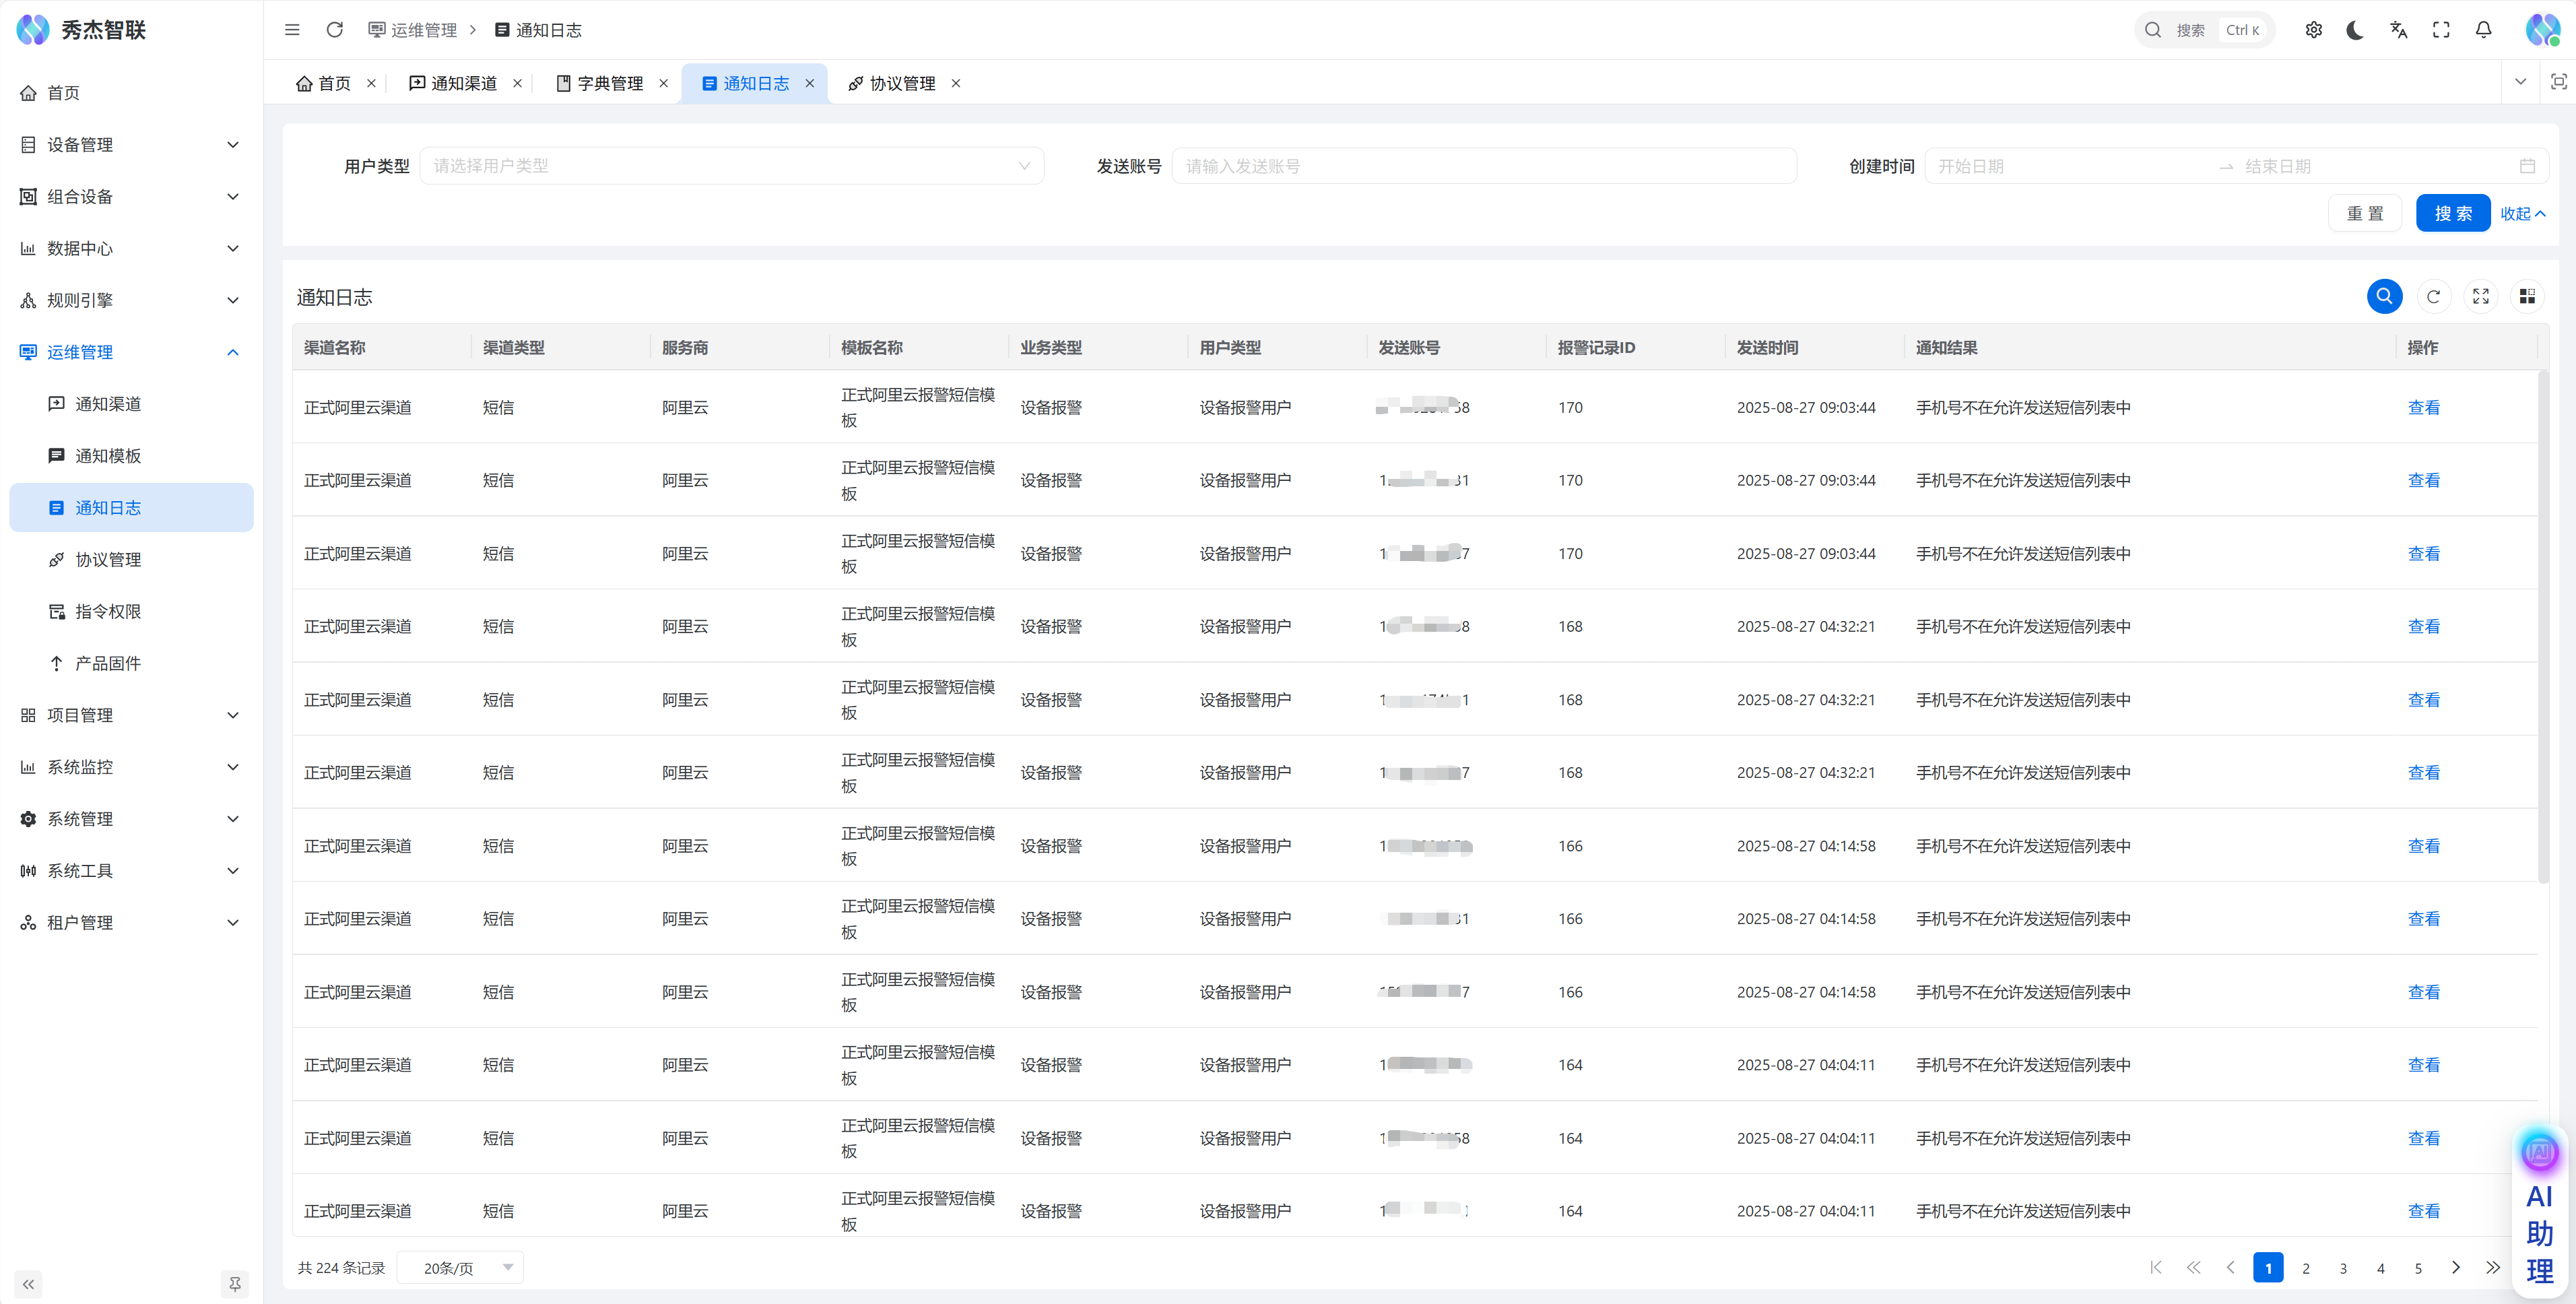The width and height of the screenshot is (2576, 1304).
Task: Open 通知模板 in the sidebar menu
Action: pyautogui.click(x=108, y=456)
